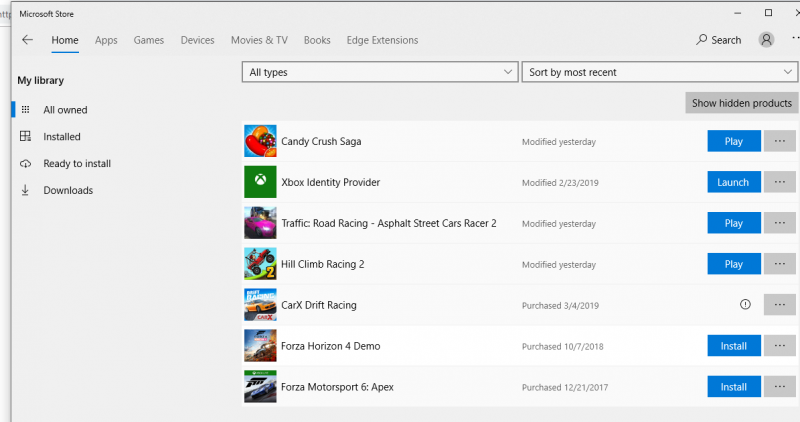Image resolution: width=800 pixels, height=422 pixels.
Task: Click the Xbox Identity Provider icon
Action: [x=260, y=182]
